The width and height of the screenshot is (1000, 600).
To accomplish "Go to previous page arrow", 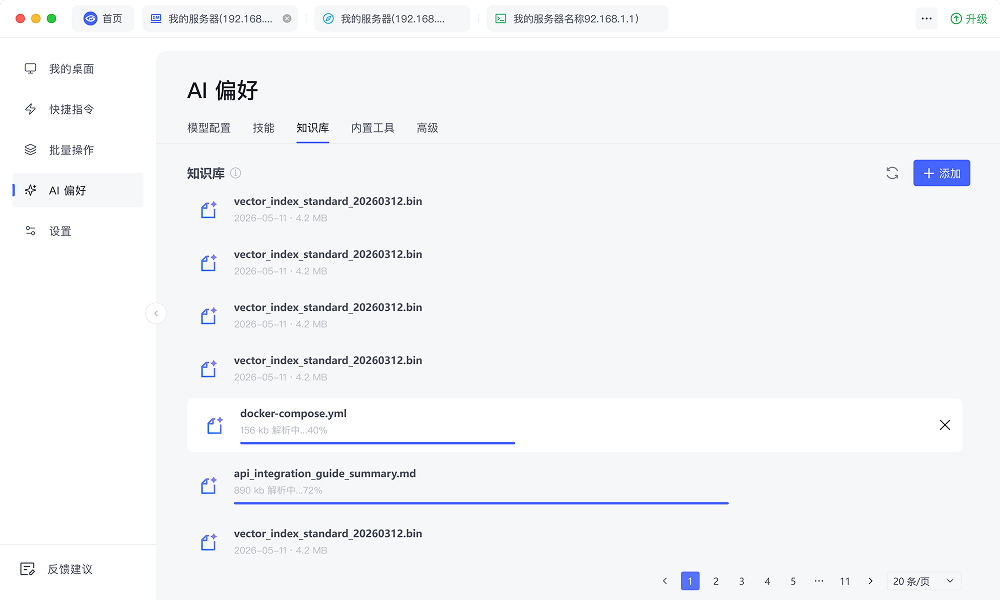I will [x=665, y=581].
